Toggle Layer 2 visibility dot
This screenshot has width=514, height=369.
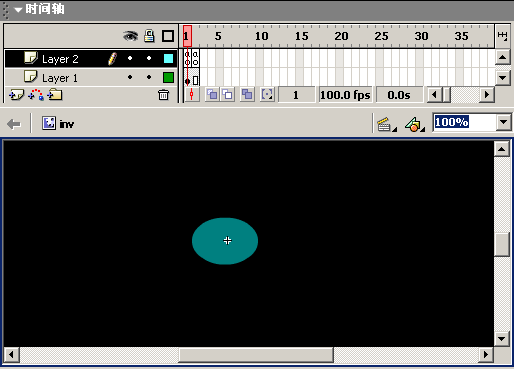pos(130,58)
